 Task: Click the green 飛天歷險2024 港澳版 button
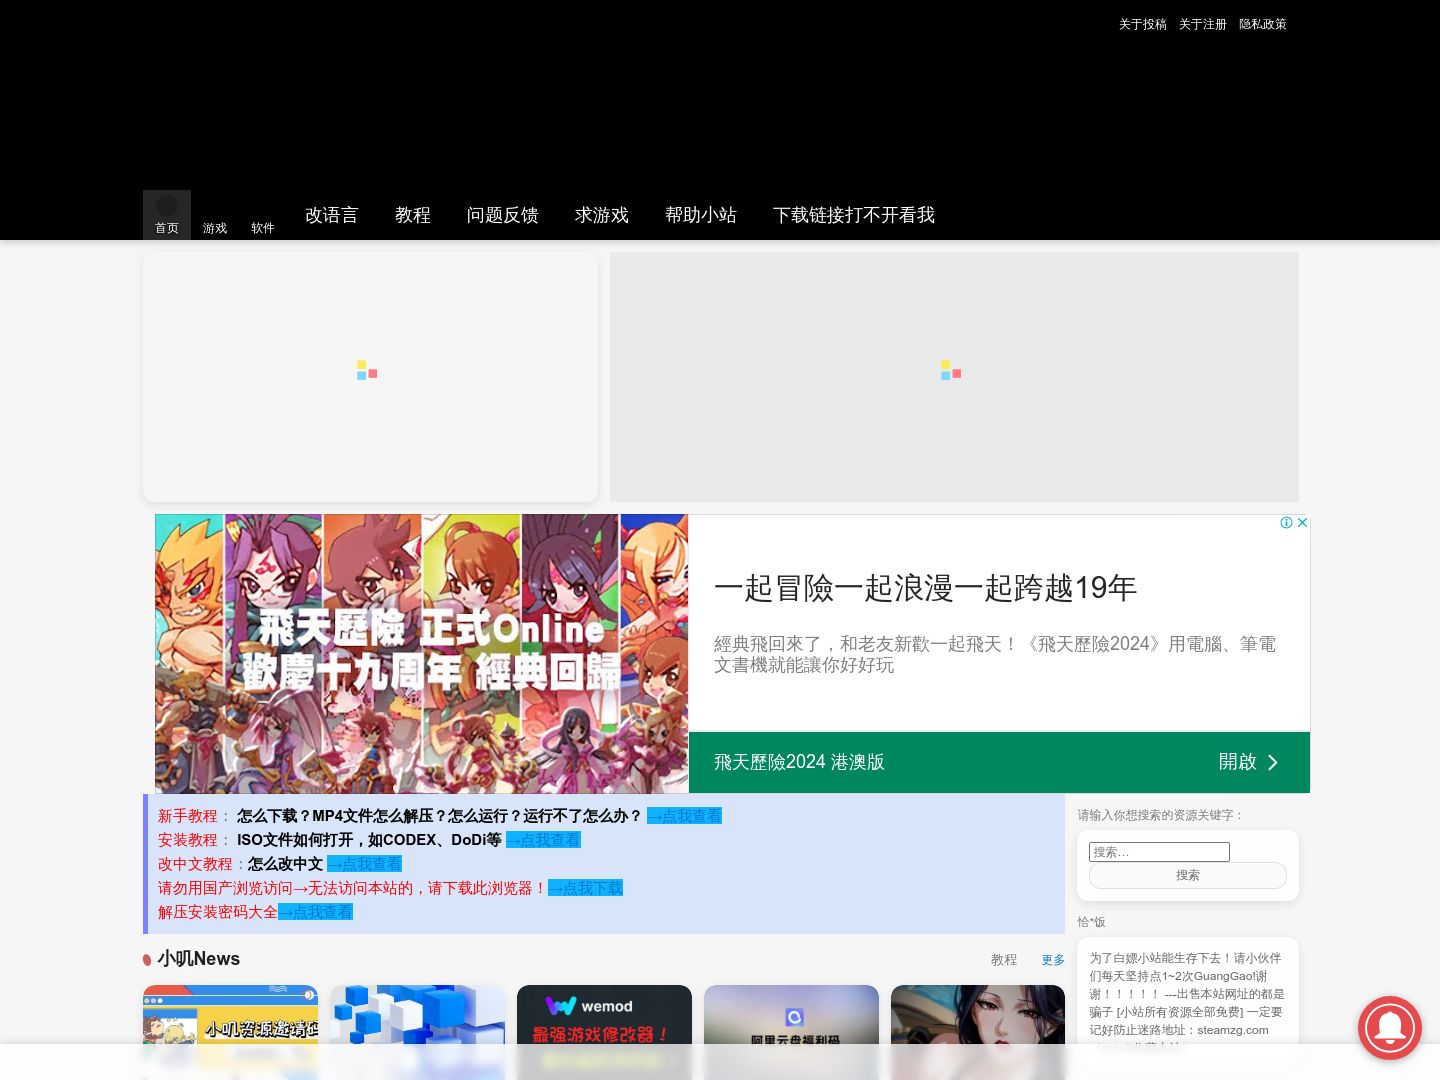[999, 762]
